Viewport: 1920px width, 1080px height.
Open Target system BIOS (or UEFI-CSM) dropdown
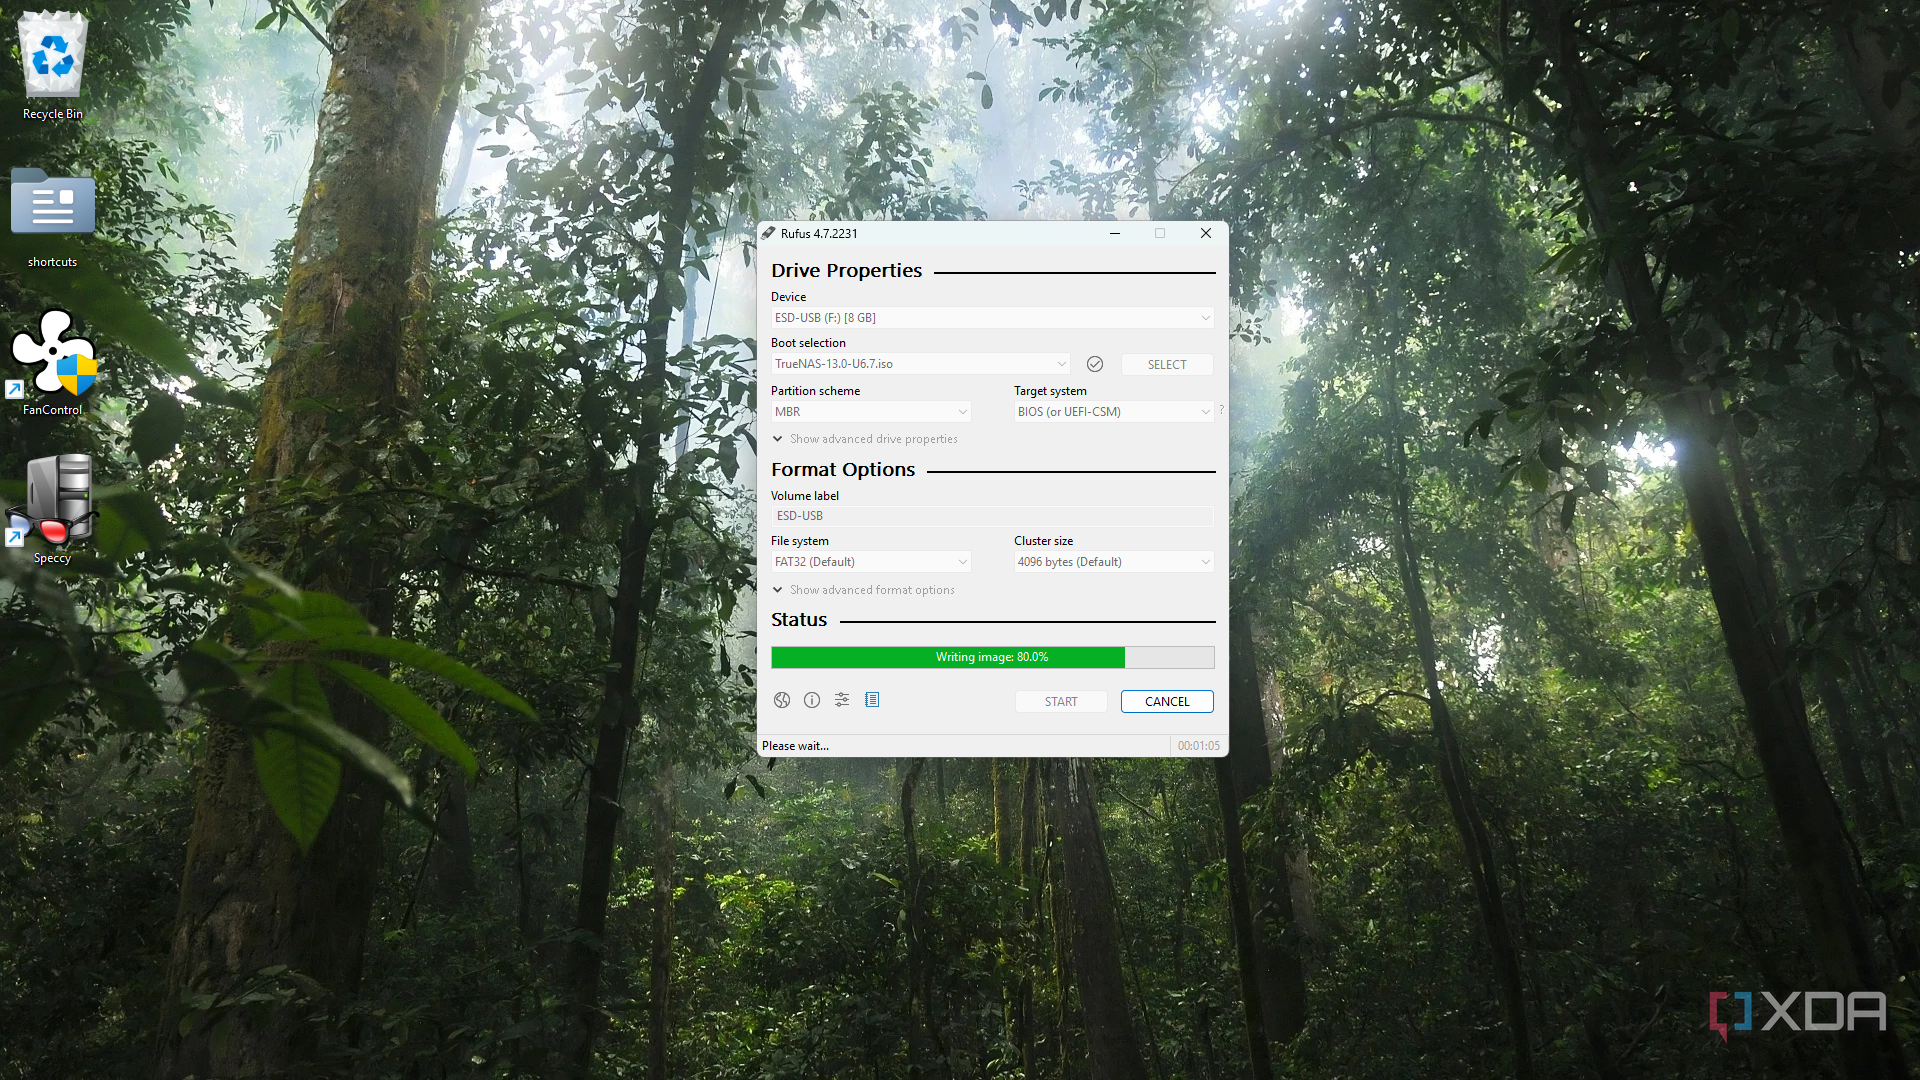point(1114,412)
